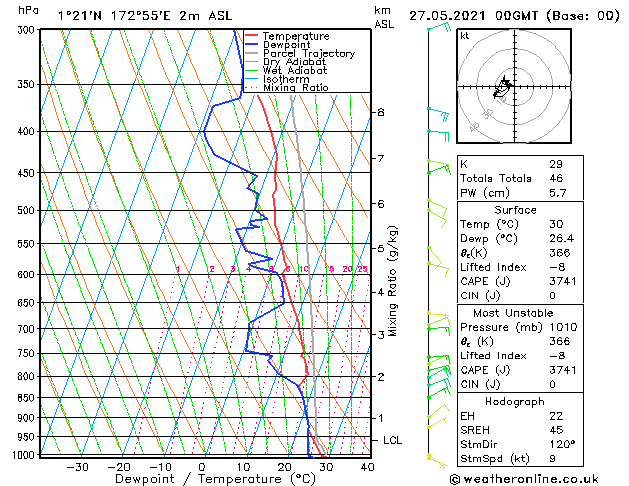Click the hodograph wind trace center
629x486 pixels.
(502, 88)
